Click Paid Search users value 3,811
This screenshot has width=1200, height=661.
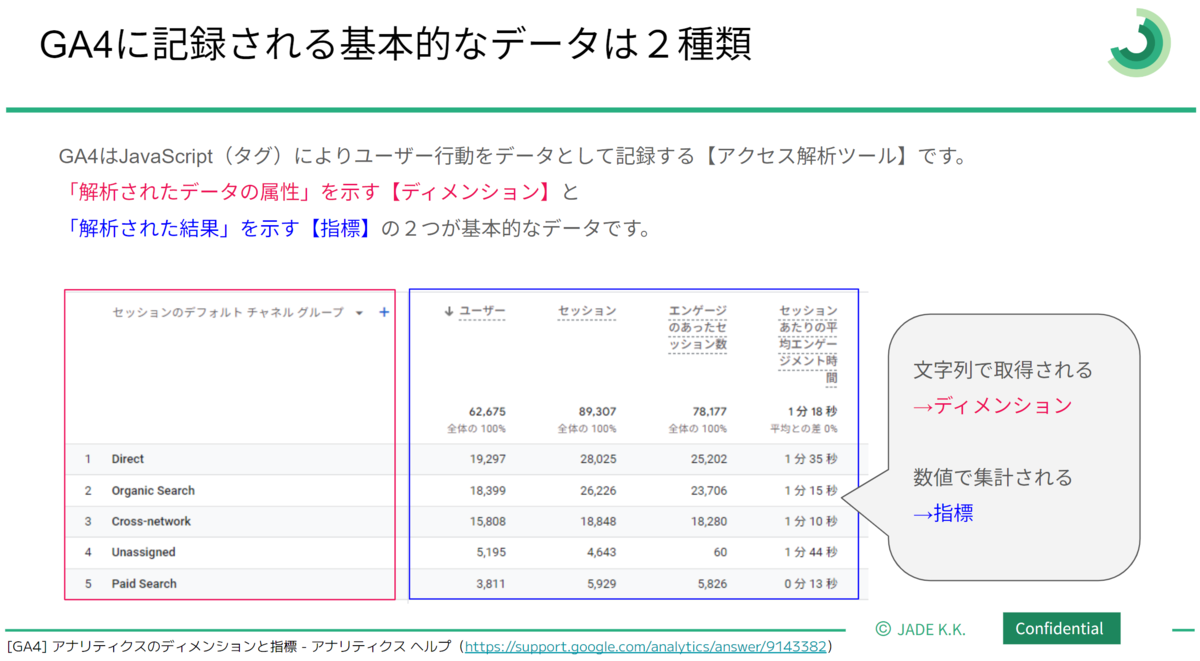(x=491, y=584)
